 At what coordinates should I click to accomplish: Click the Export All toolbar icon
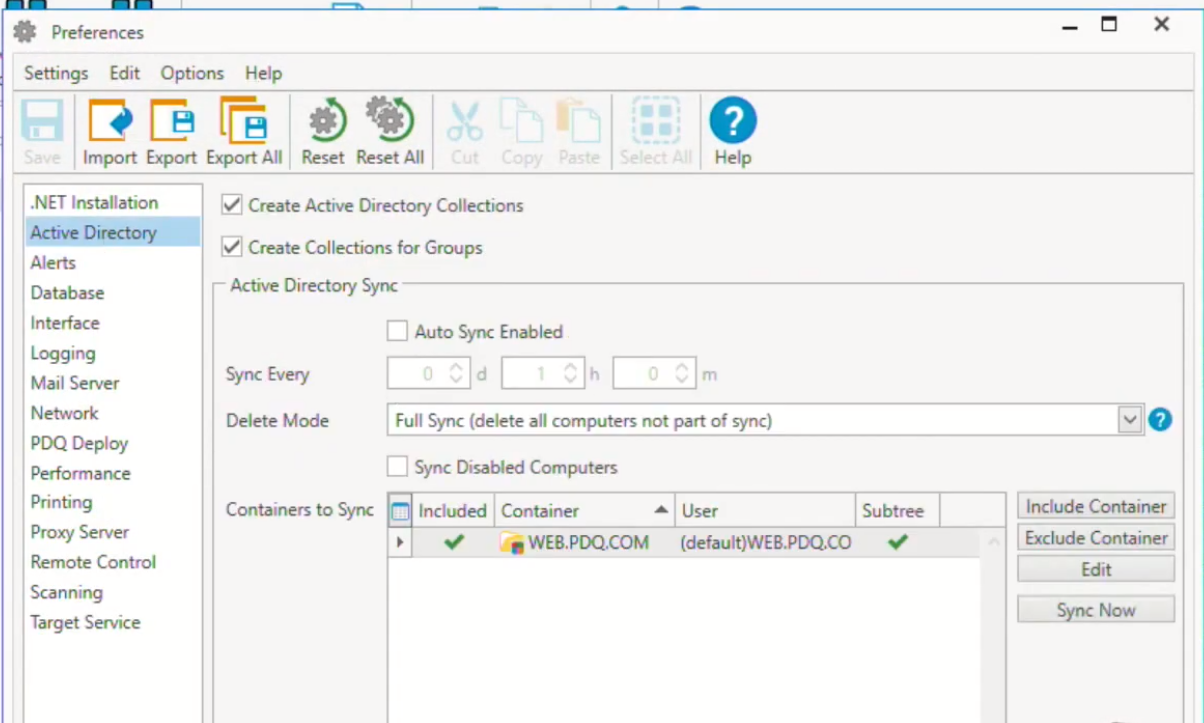click(243, 121)
